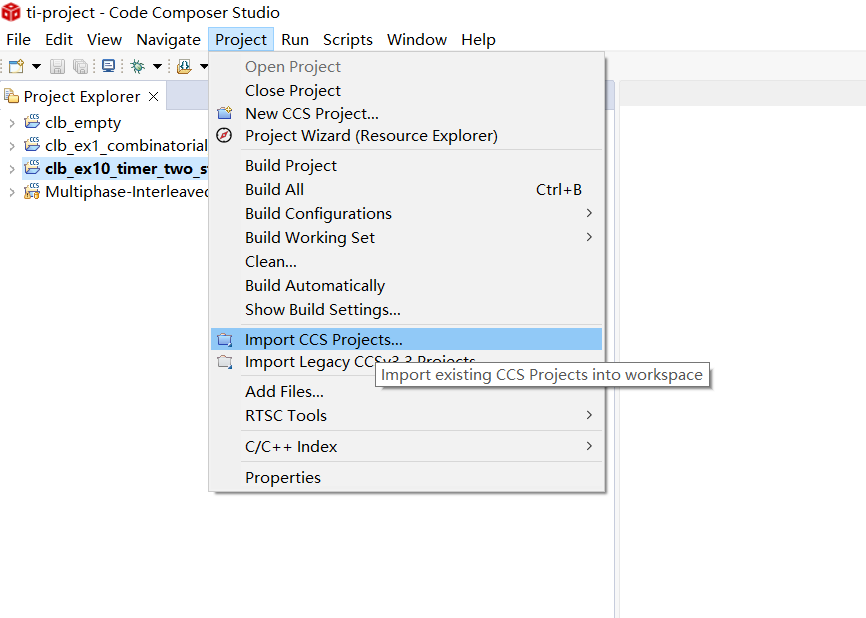Select the New CCS Project toolbar icon
This screenshot has height=618, width=866.
pos(14,66)
